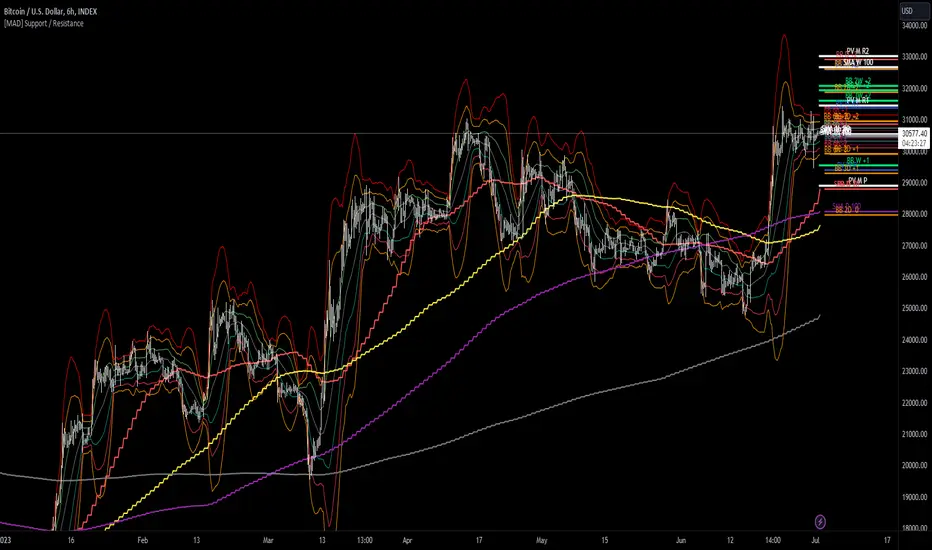
Task: Click the Jun date on time axis
Action: [681, 540]
